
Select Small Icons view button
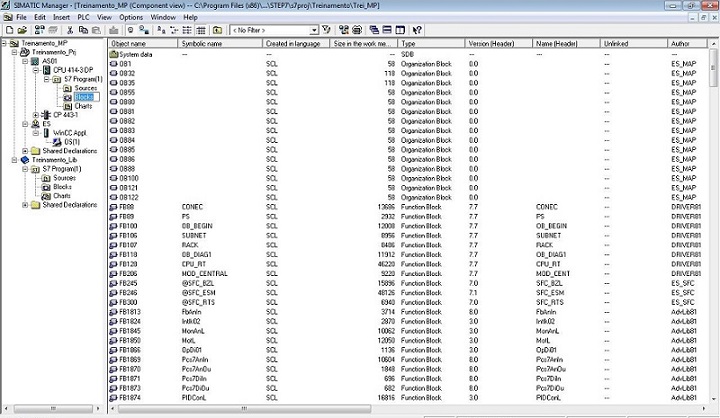(x=174, y=30)
